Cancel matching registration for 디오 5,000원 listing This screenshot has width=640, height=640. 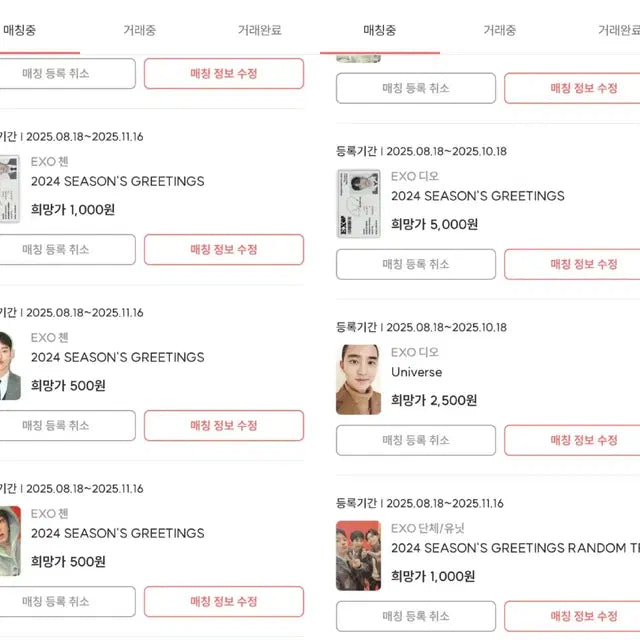tap(415, 264)
